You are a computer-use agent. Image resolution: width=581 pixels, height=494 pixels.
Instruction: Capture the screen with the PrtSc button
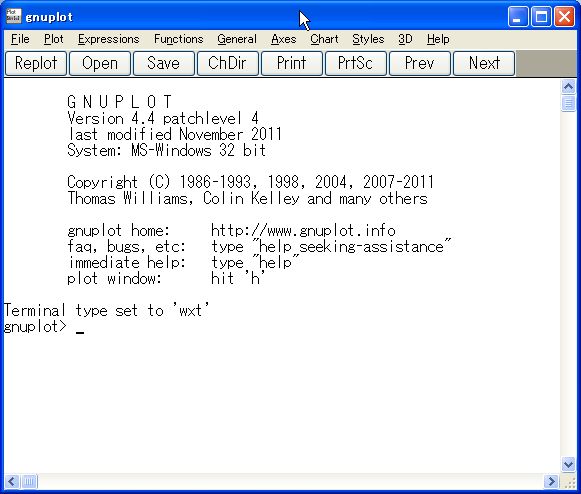(356, 63)
